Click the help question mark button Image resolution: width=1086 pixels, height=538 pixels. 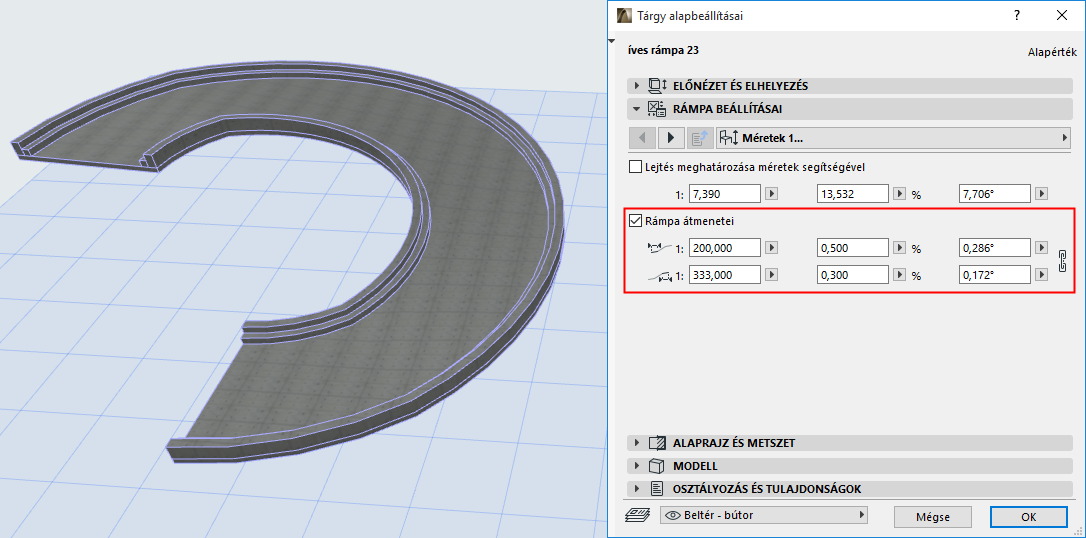point(1017,15)
